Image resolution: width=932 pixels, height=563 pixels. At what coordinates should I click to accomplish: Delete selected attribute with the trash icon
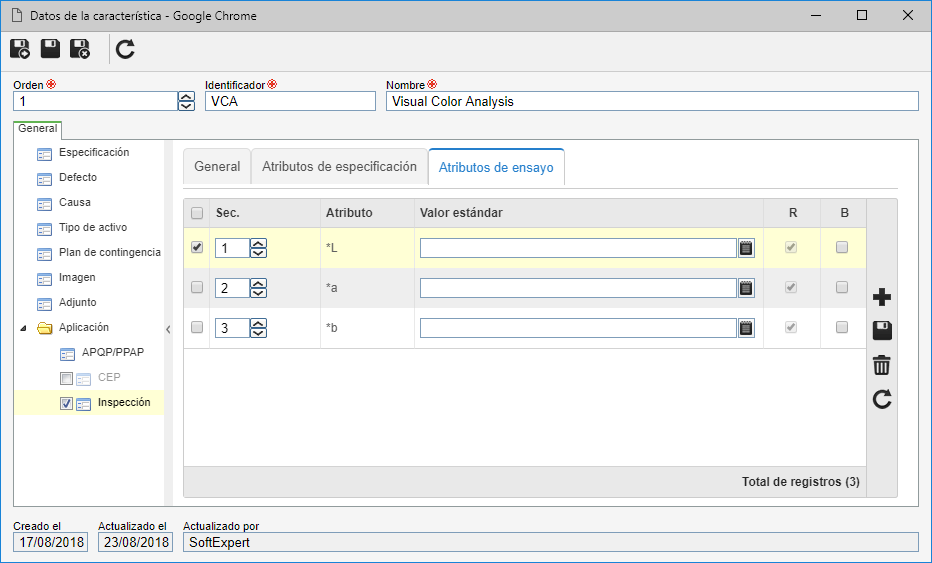pos(882,365)
